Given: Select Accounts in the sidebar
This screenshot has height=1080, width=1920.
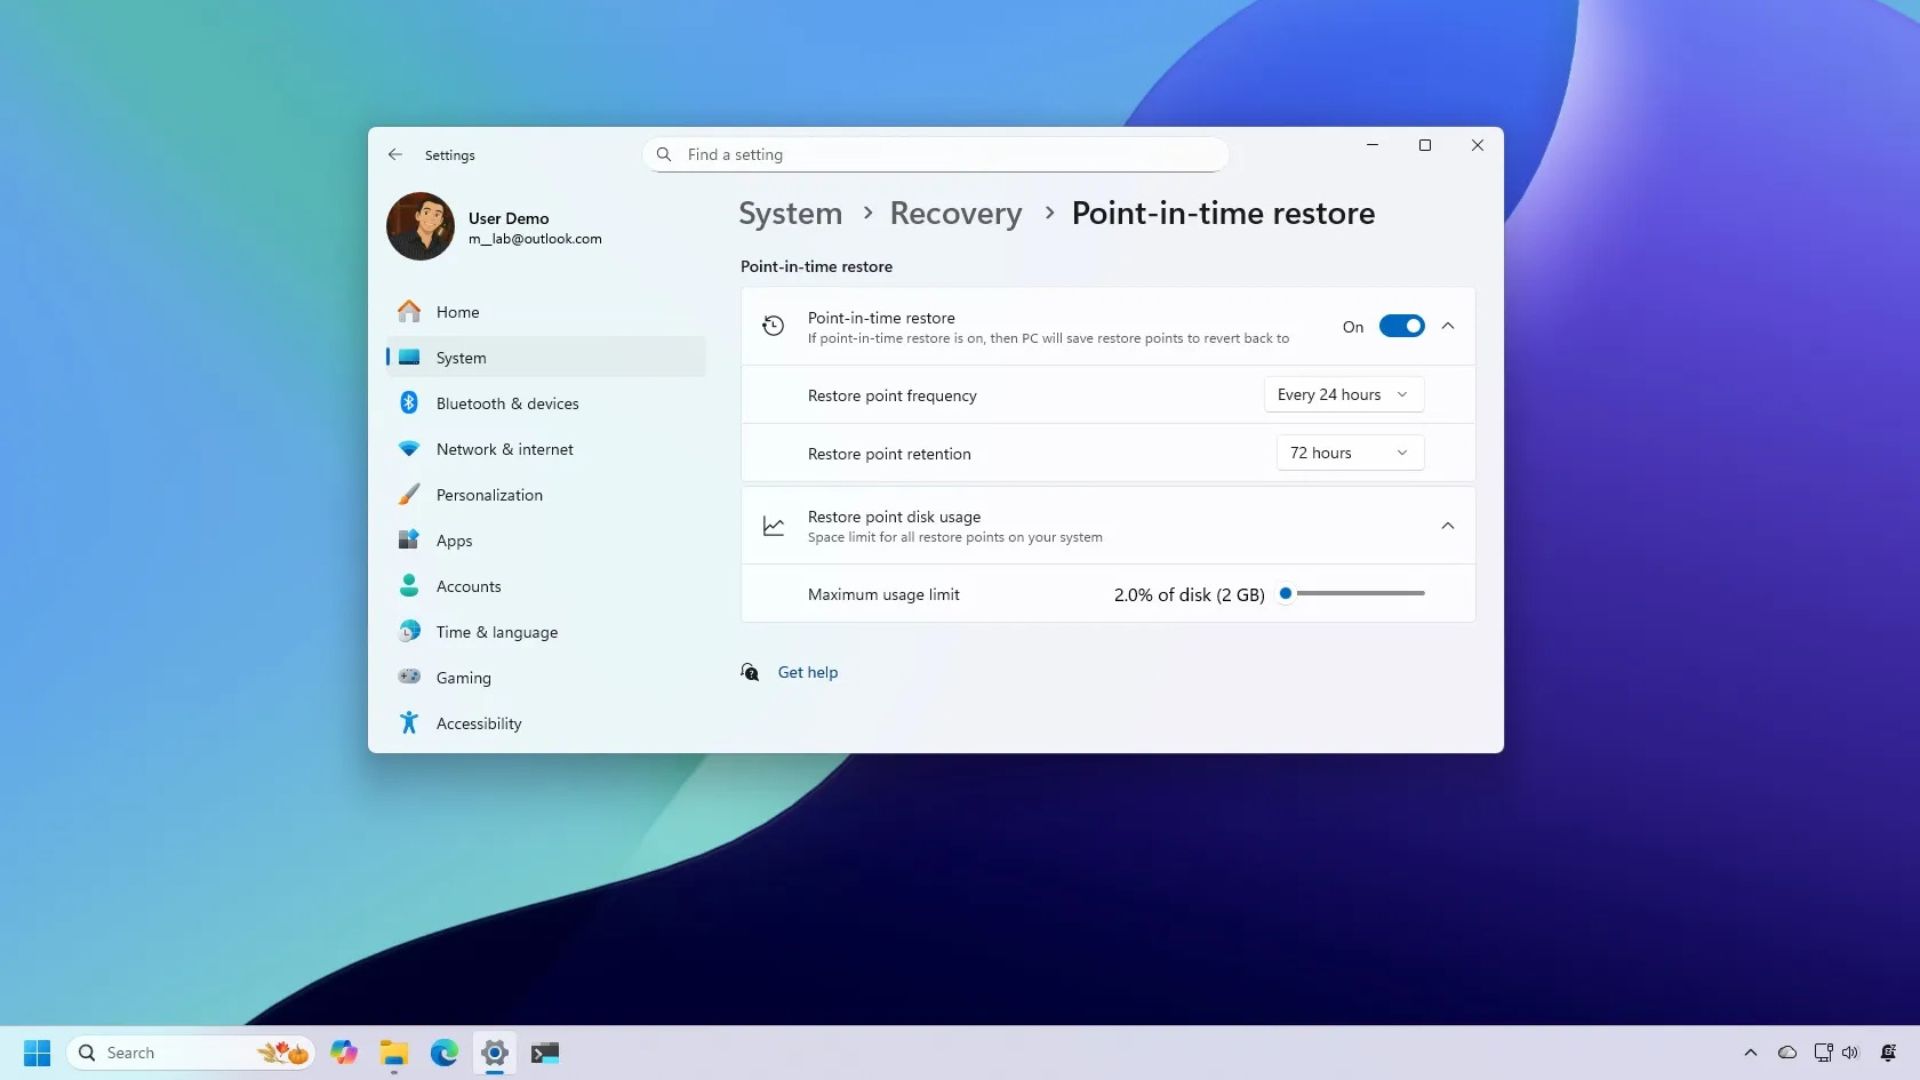Looking at the screenshot, I should (x=468, y=586).
